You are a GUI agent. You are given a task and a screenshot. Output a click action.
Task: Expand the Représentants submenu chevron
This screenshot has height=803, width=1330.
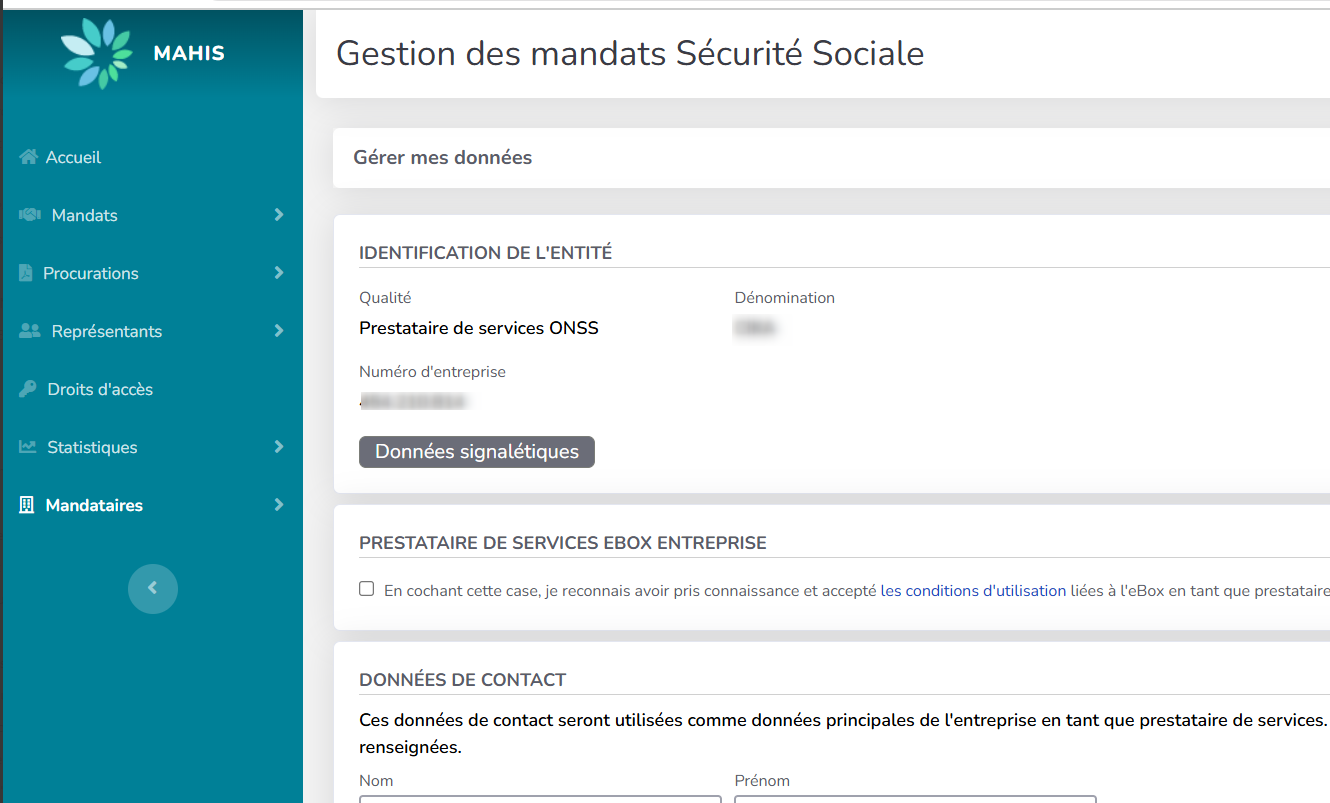tap(279, 331)
